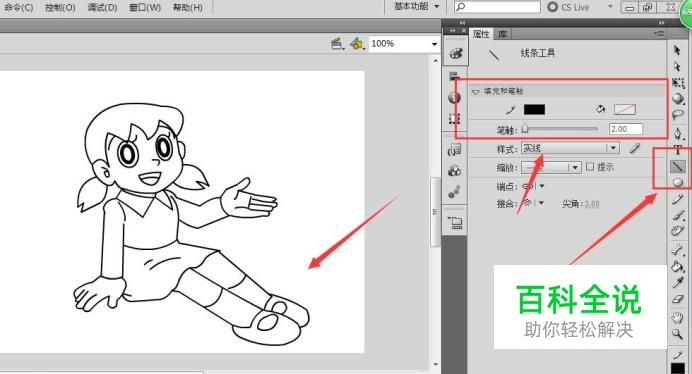Click the toolbar black stroke color swatch
The height and width of the screenshot is (374, 692).
(x=678, y=368)
